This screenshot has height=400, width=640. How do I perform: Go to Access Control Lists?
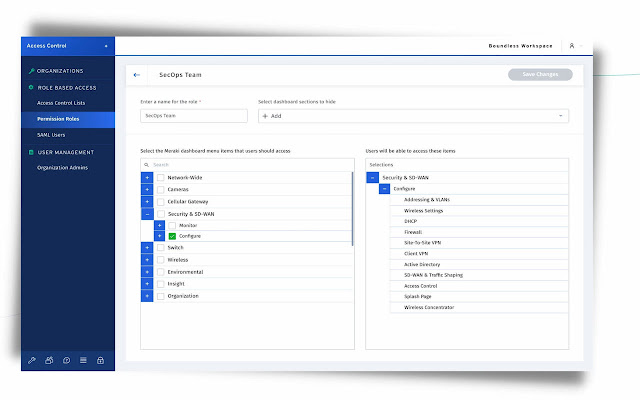click(x=61, y=103)
